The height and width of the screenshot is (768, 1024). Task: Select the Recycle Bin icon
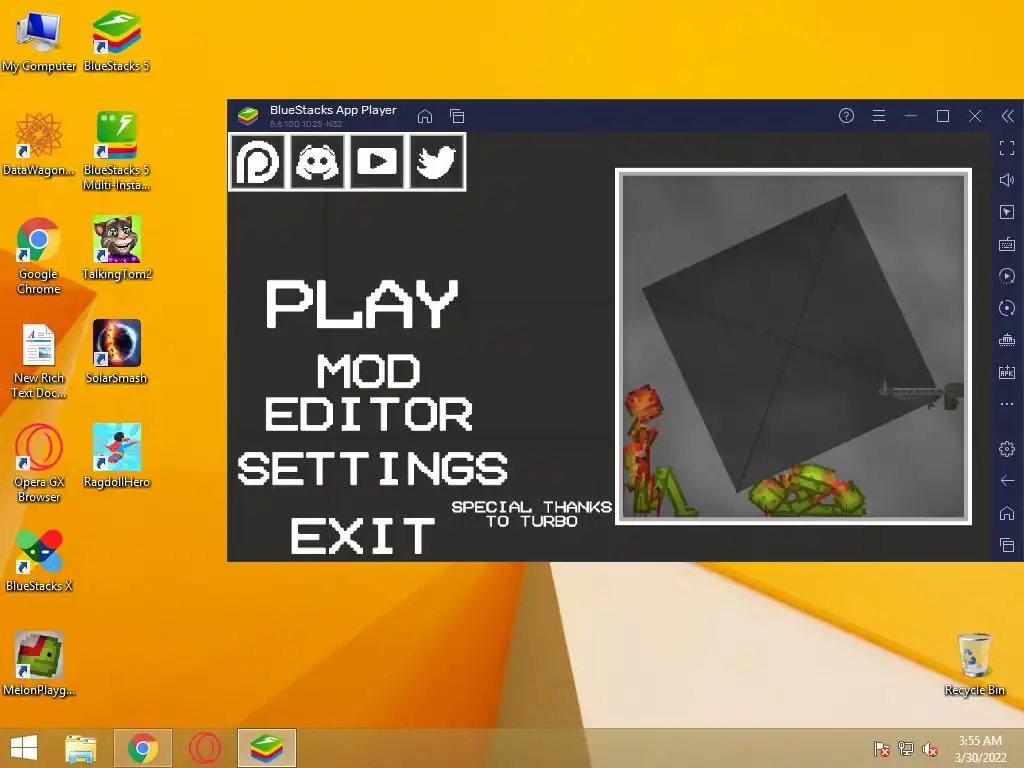click(974, 664)
